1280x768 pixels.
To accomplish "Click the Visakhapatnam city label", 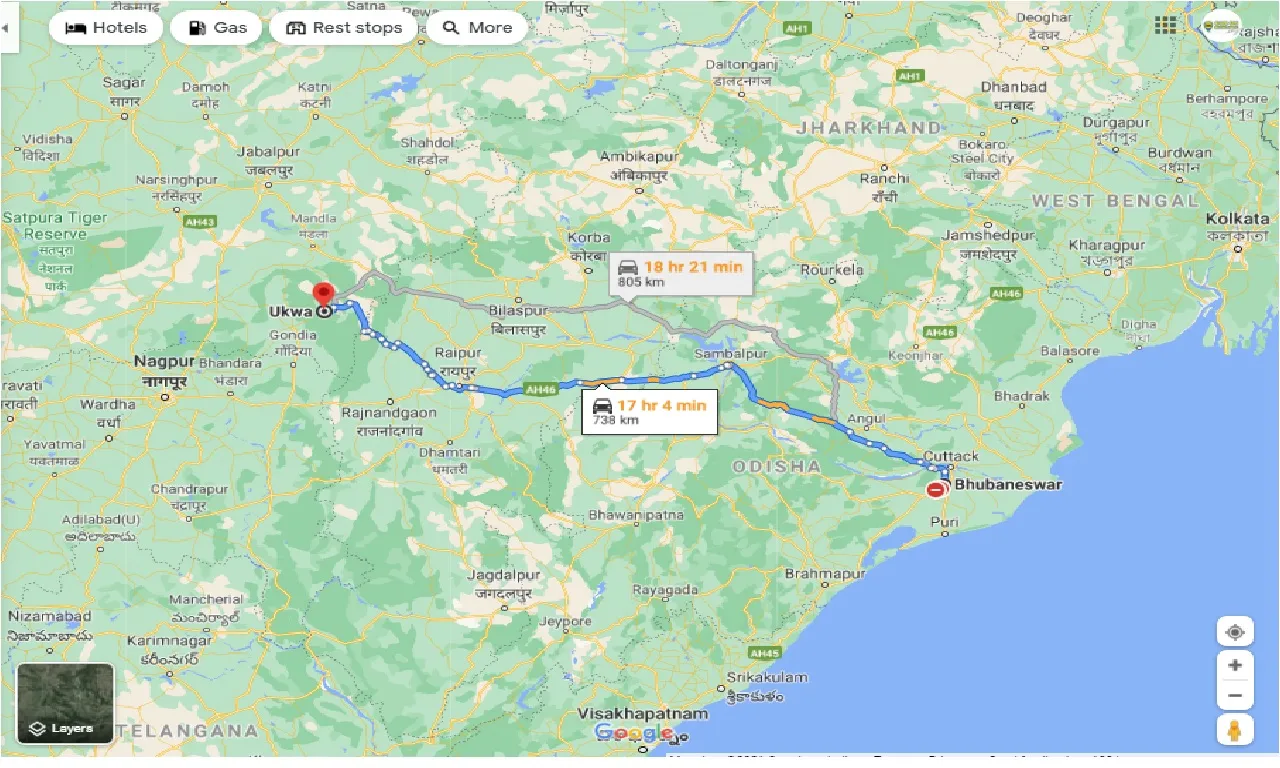I will tap(644, 715).
